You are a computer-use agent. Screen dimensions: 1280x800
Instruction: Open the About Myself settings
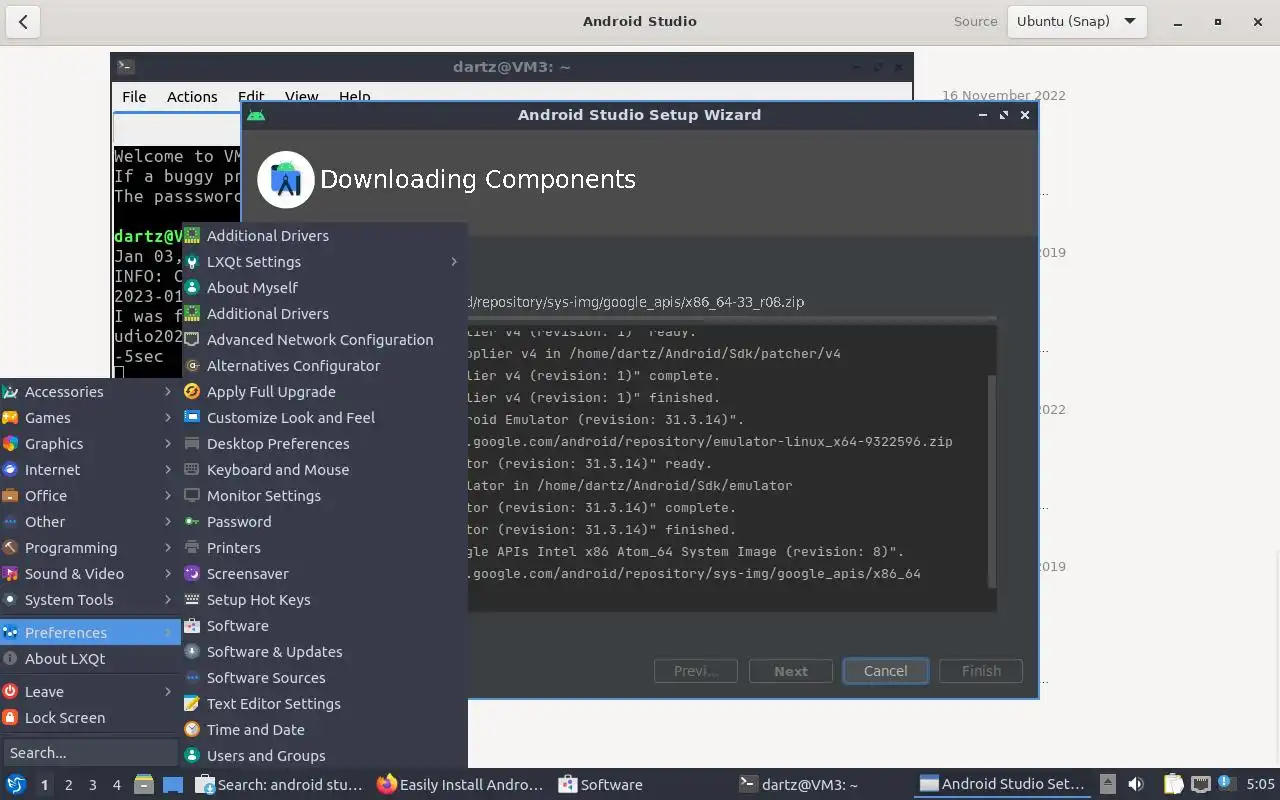click(324, 287)
